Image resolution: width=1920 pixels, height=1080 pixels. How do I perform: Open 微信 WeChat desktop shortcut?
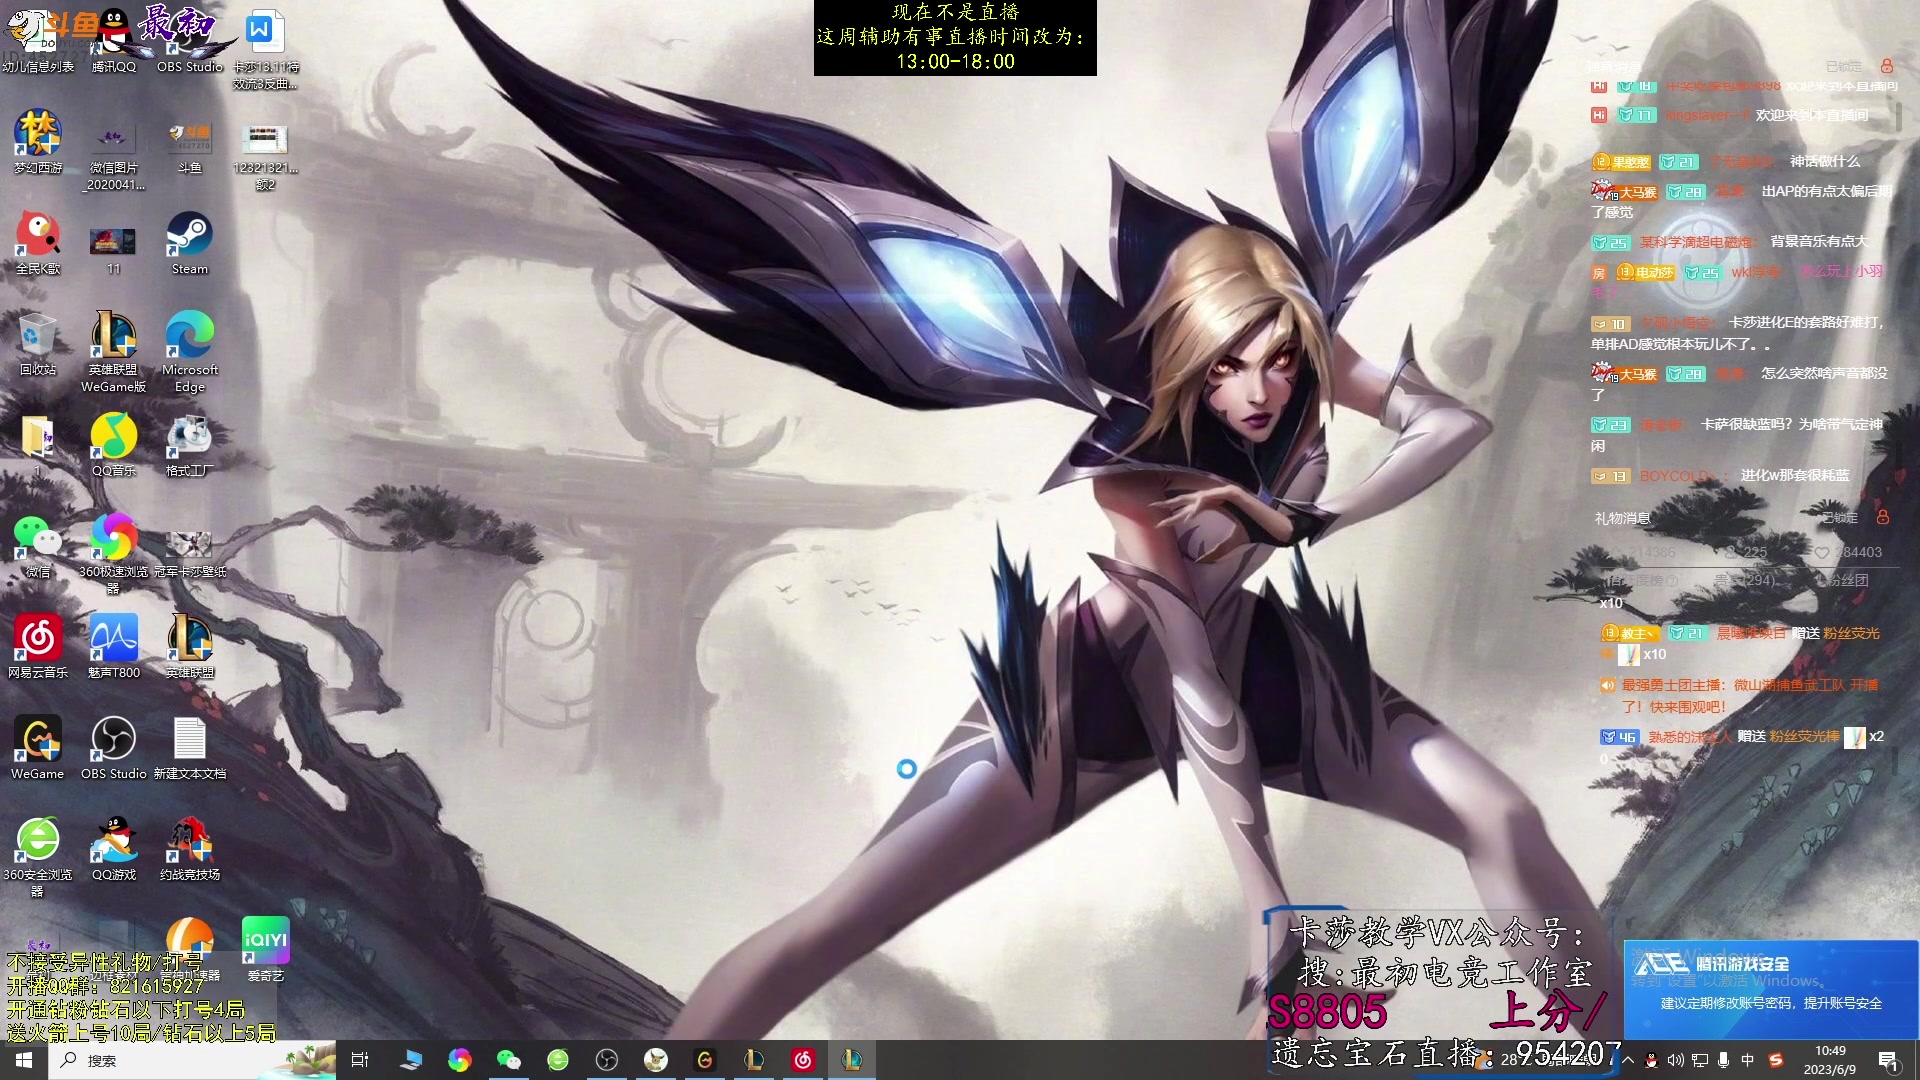pos(38,546)
